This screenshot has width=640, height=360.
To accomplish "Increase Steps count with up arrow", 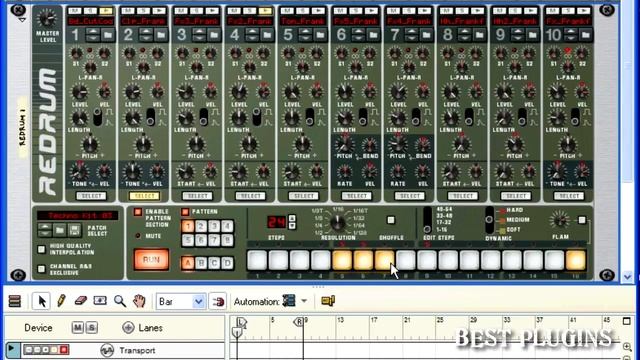I will (292, 218).
